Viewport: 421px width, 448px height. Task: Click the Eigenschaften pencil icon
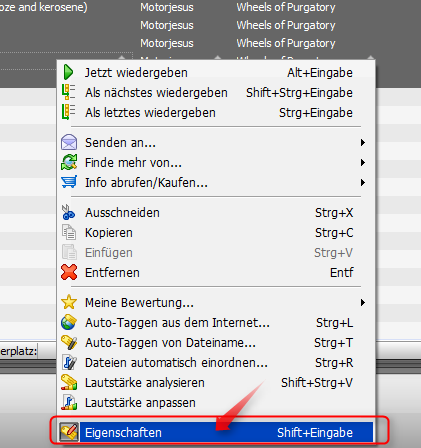(x=69, y=432)
